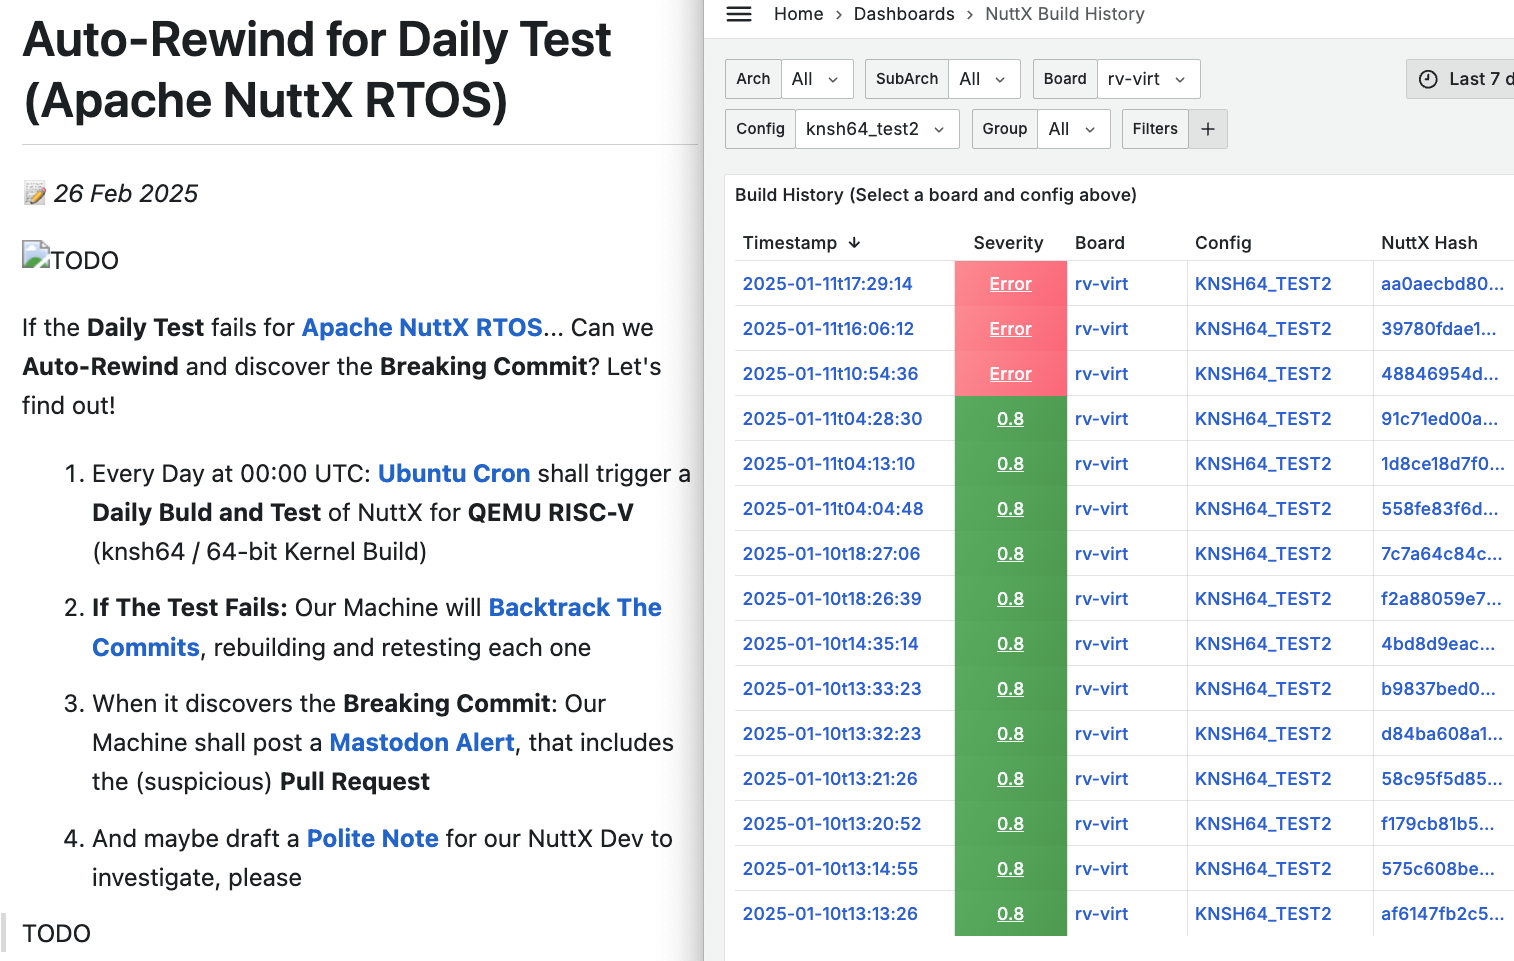This screenshot has height=961, width=1514.
Task: Open the Apache NuttX RTOS link
Action: (422, 328)
